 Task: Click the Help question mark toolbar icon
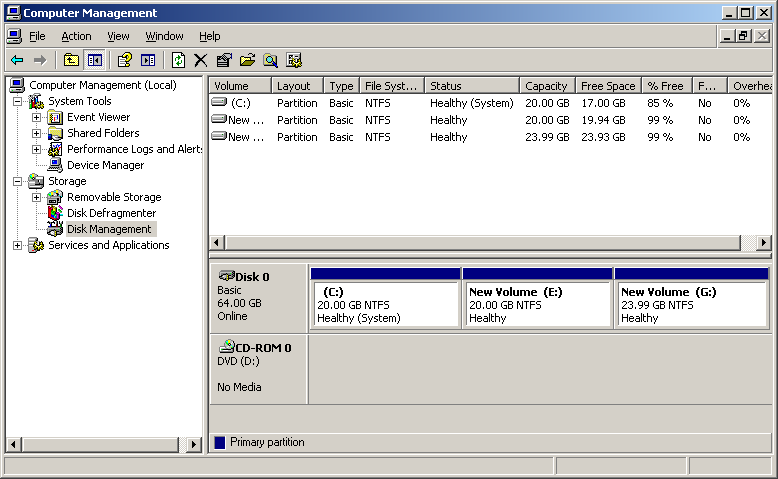point(125,61)
